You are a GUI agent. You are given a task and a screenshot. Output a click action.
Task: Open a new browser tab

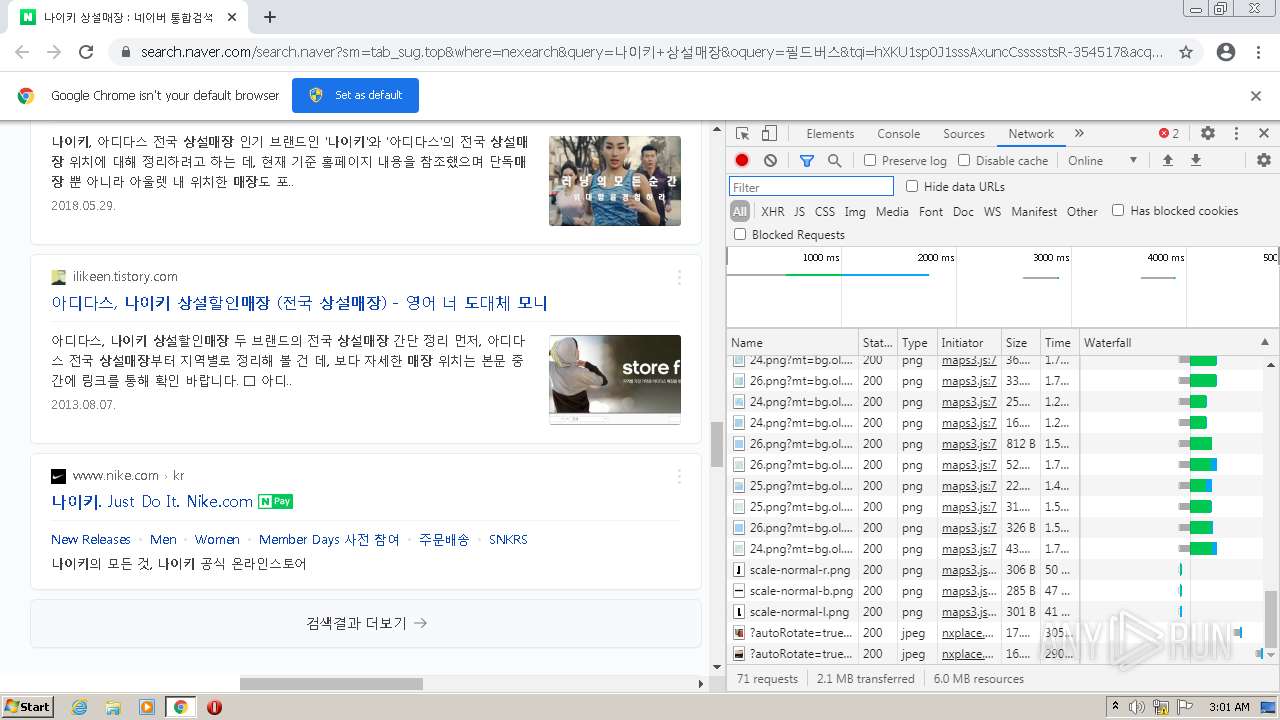(270, 17)
